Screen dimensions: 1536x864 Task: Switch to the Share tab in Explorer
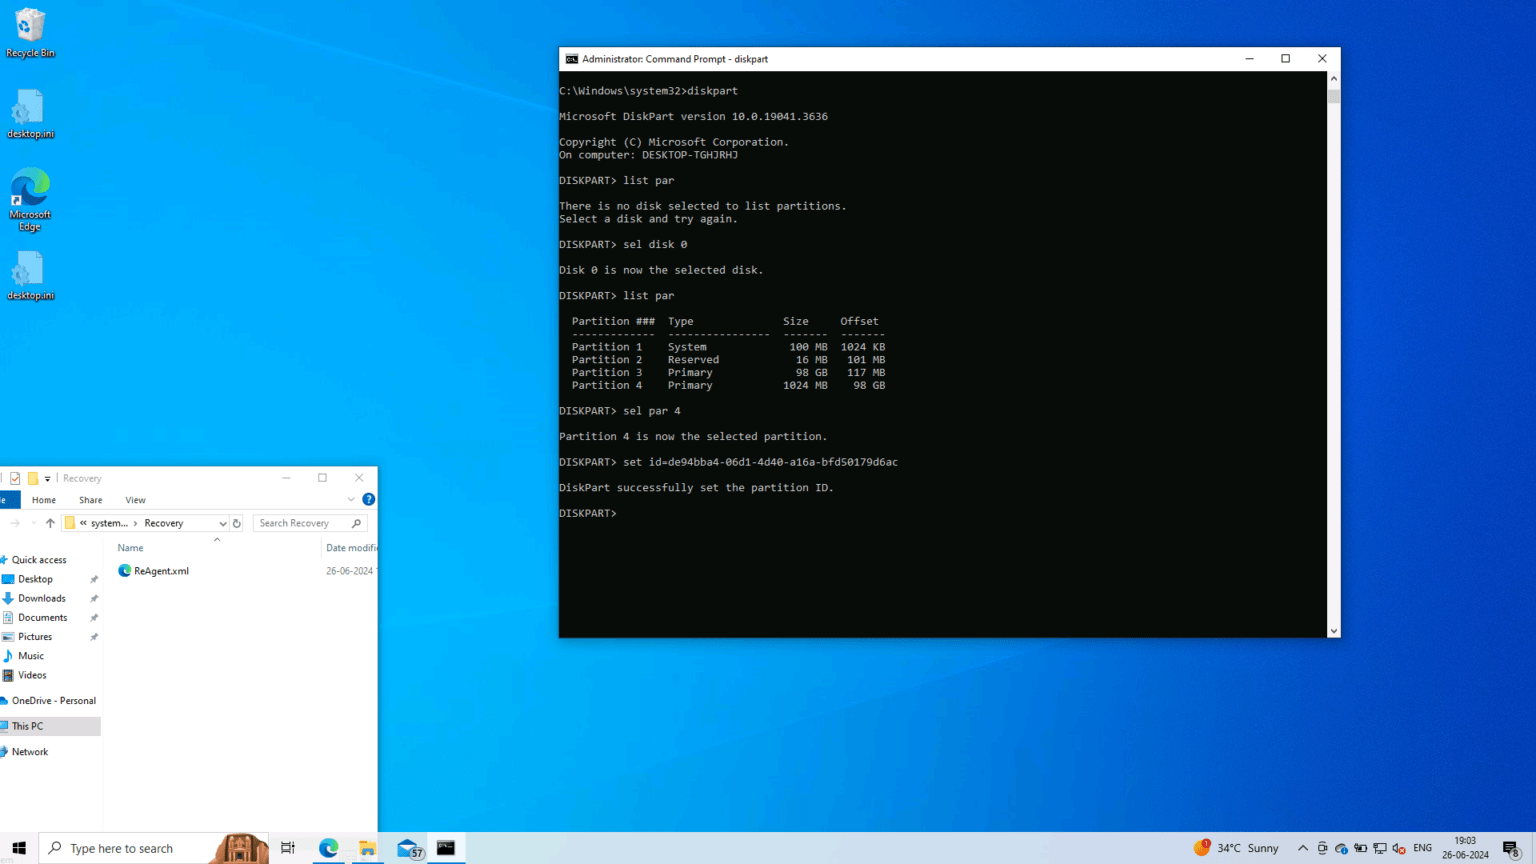(x=90, y=499)
